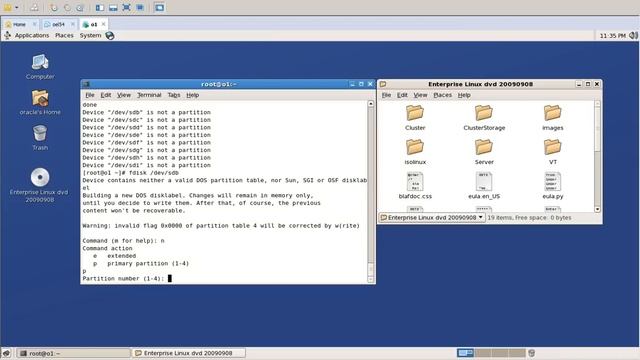Close the oel54 tab
The width and height of the screenshot is (640, 360).
[73, 24]
